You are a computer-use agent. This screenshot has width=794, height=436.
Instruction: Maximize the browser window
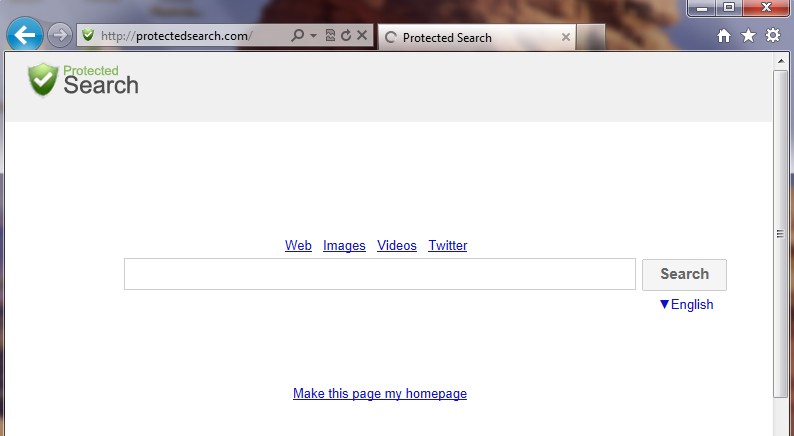point(729,8)
